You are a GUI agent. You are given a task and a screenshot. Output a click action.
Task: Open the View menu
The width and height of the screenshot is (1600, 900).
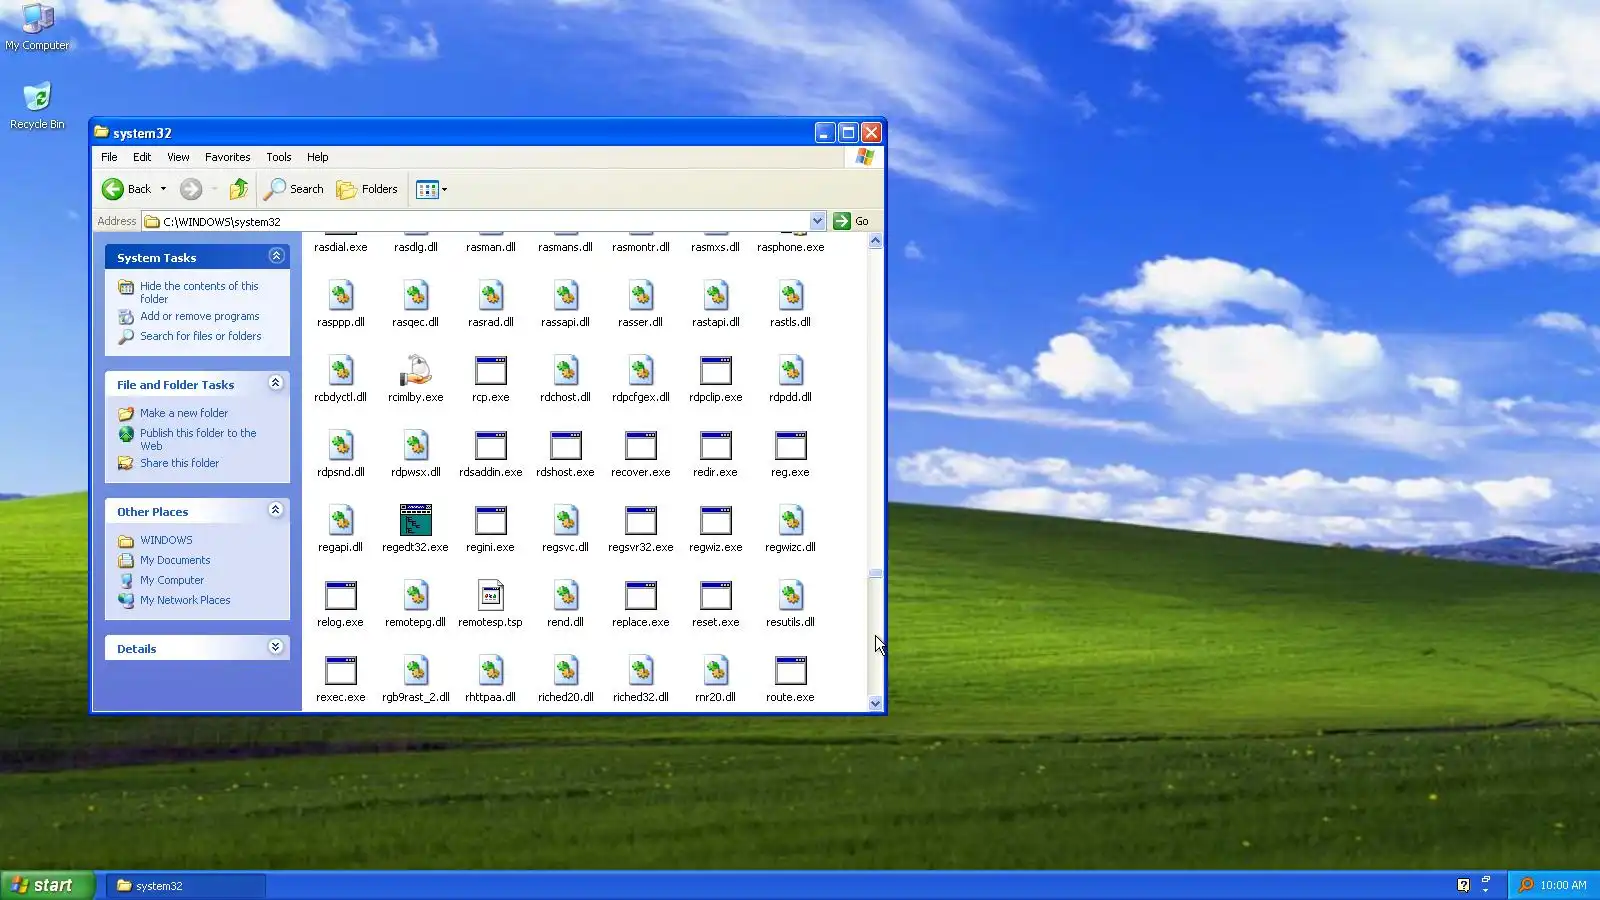click(x=178, y=157)
